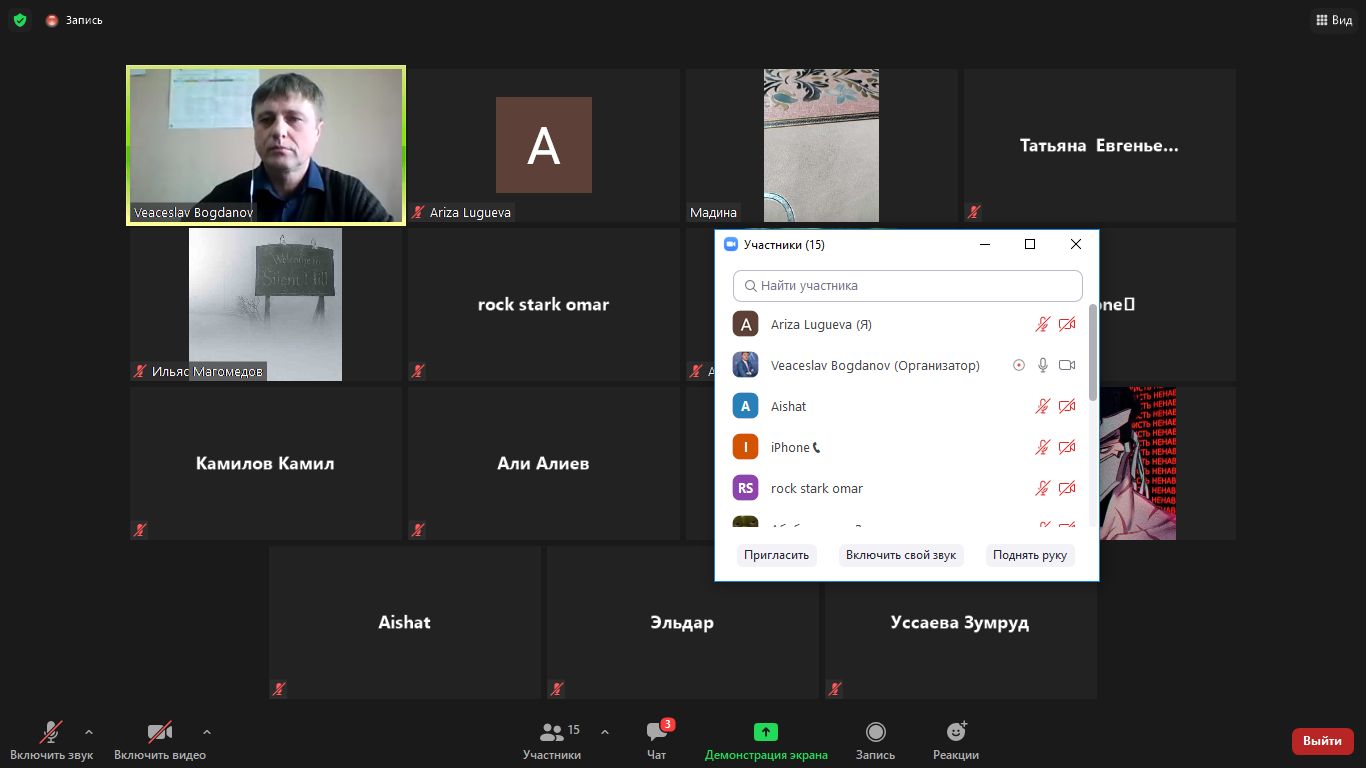Maximize the Участники (15) window
This screenshot has height=768, width=1366.
coord(1030,244)
